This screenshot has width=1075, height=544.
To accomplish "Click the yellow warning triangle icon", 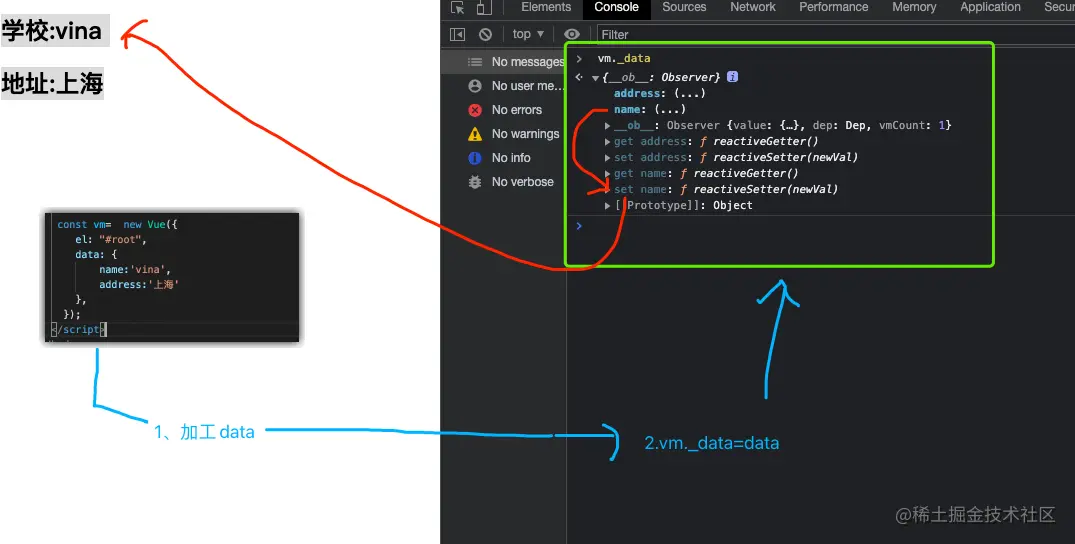I will pos(475,134).
